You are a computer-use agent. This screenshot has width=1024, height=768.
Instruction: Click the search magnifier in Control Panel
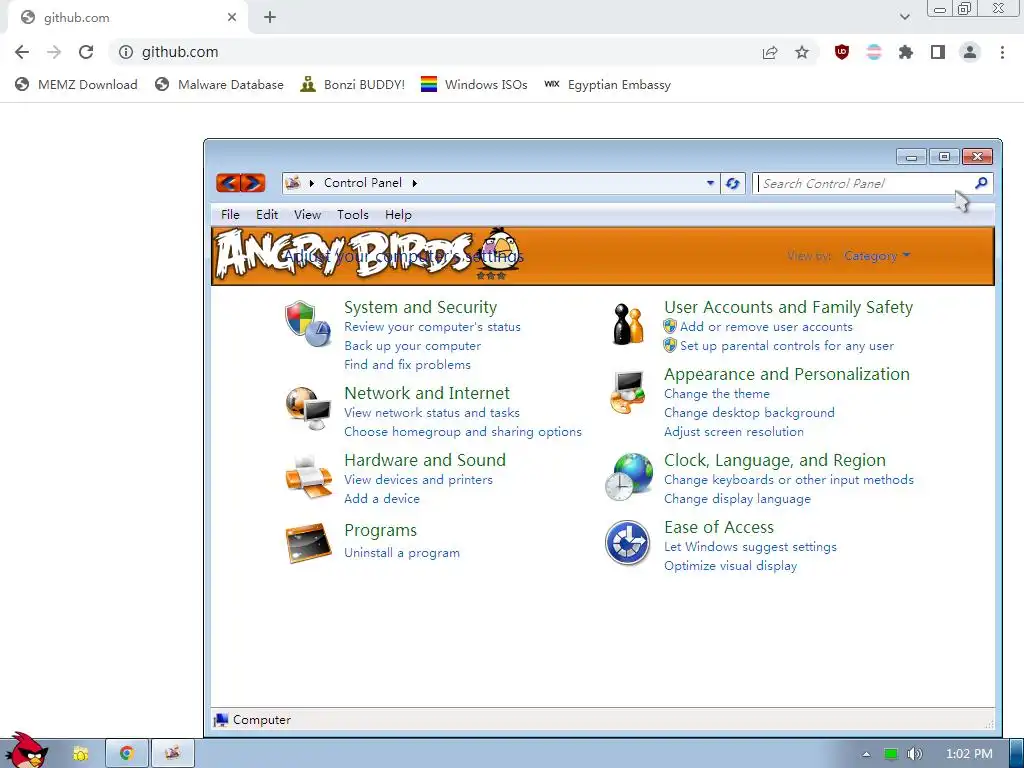tap(981, 183)
